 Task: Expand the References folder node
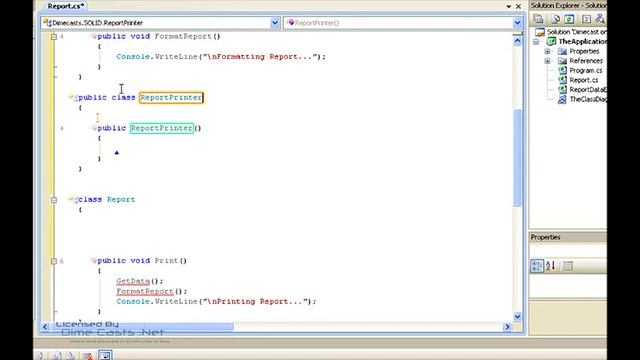click(547, 61)
